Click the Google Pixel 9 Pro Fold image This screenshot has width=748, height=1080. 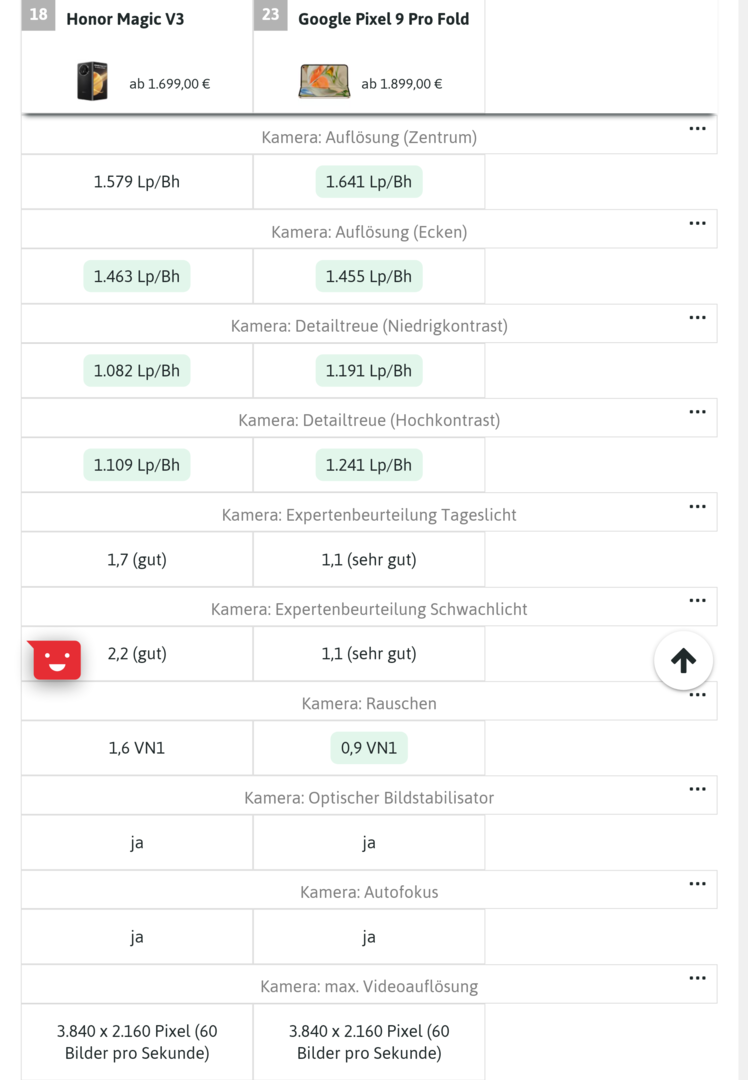(x=324, y=82)
